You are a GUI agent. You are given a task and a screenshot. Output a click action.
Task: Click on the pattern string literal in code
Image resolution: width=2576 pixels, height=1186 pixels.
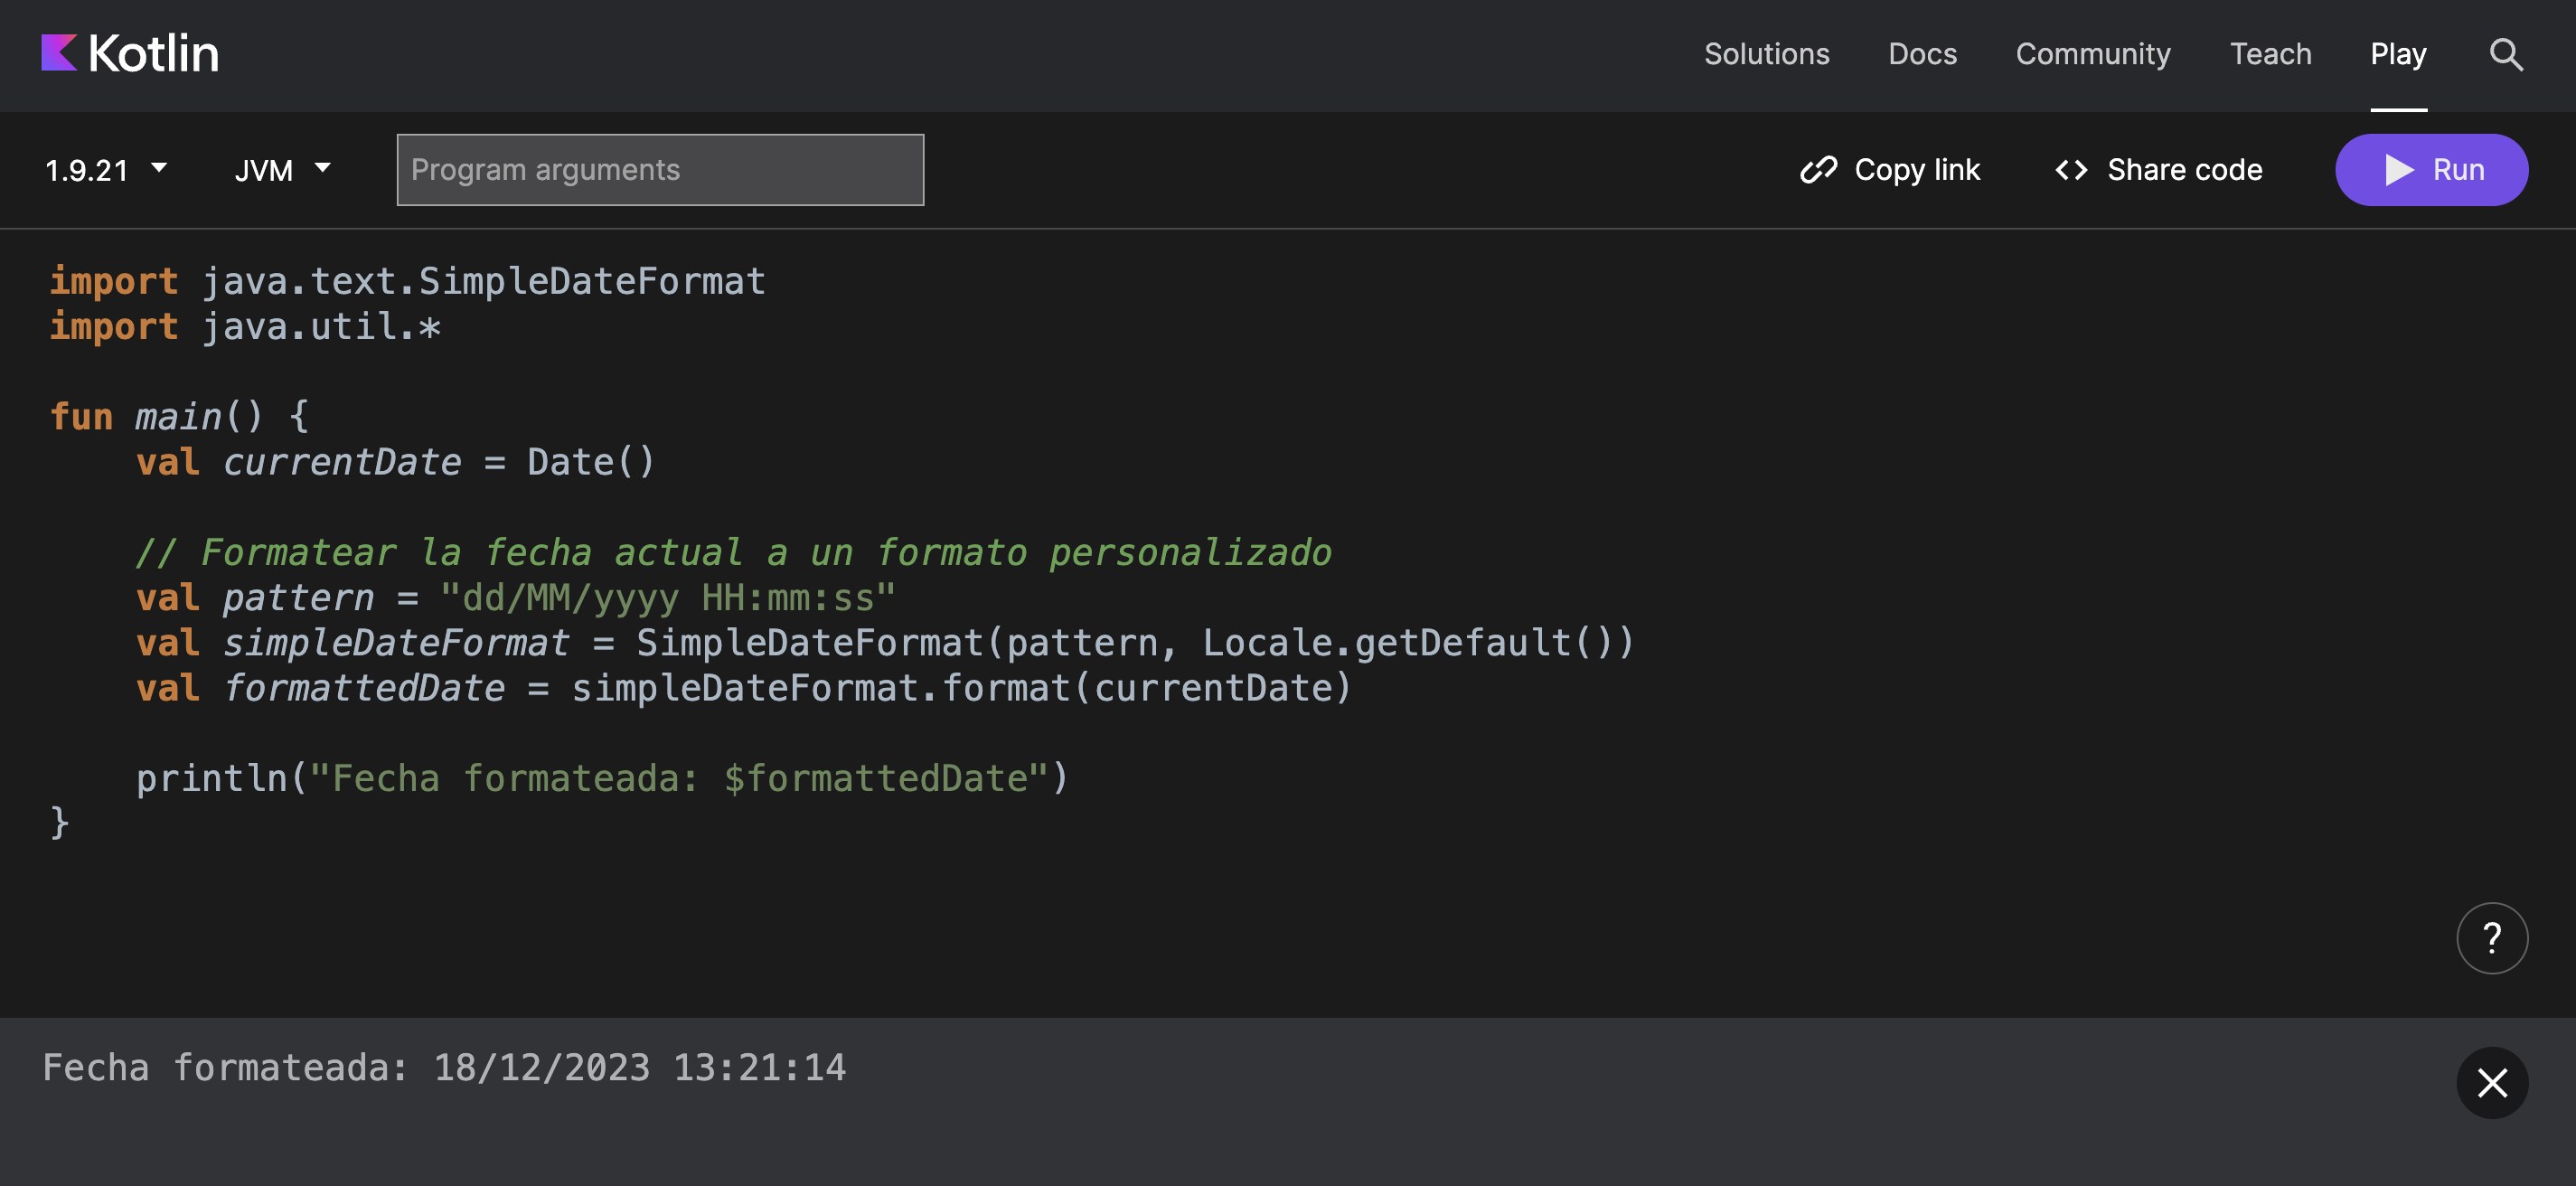pyautogui.click(x=667, y=598)
